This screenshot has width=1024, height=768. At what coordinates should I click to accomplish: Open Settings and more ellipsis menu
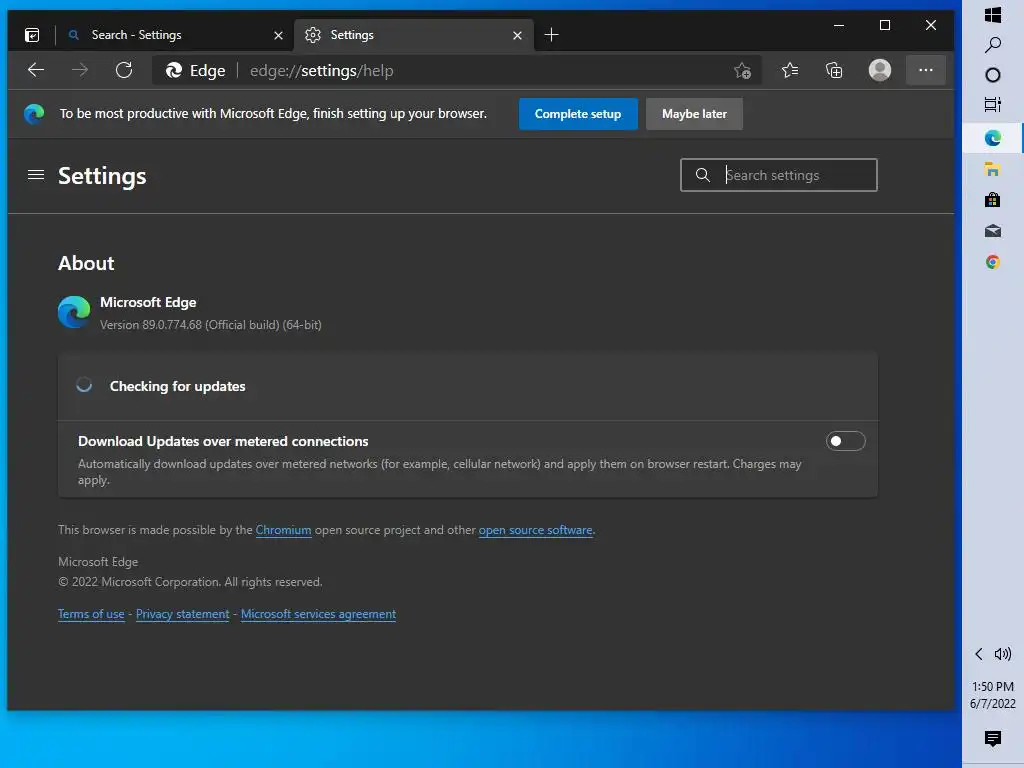(925, 70)
